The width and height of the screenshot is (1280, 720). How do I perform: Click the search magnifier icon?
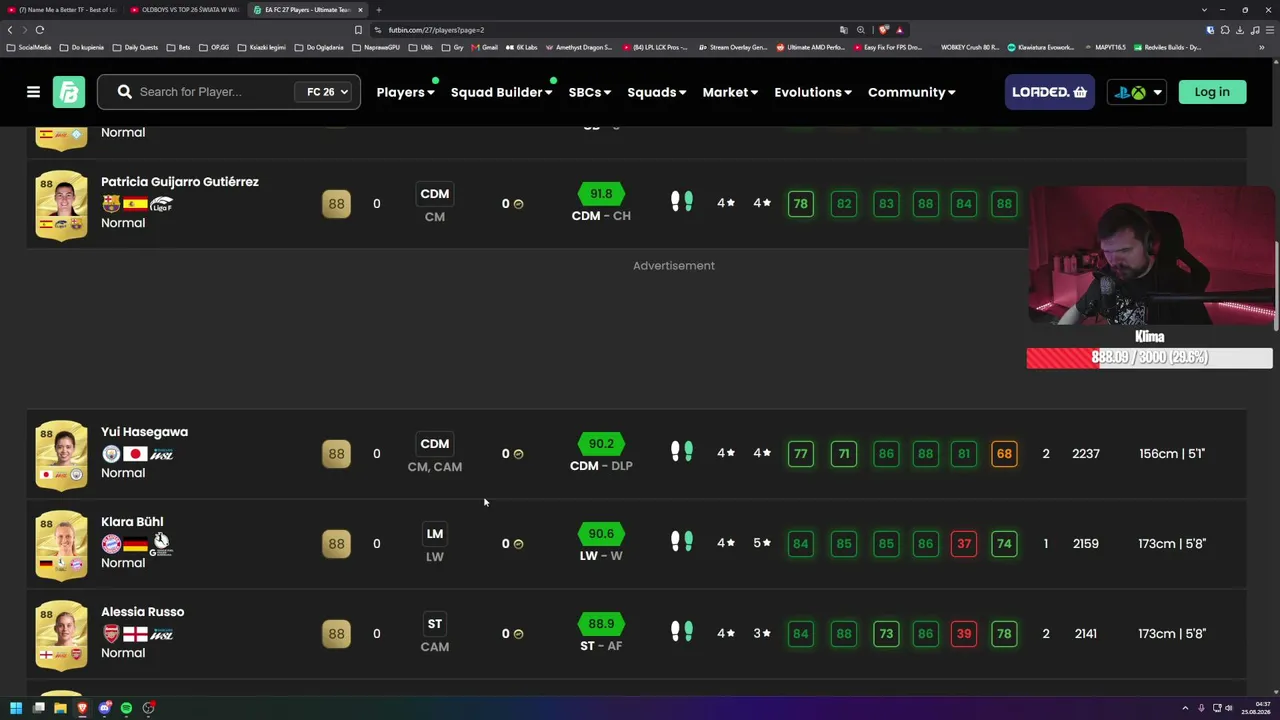[124, 92]
